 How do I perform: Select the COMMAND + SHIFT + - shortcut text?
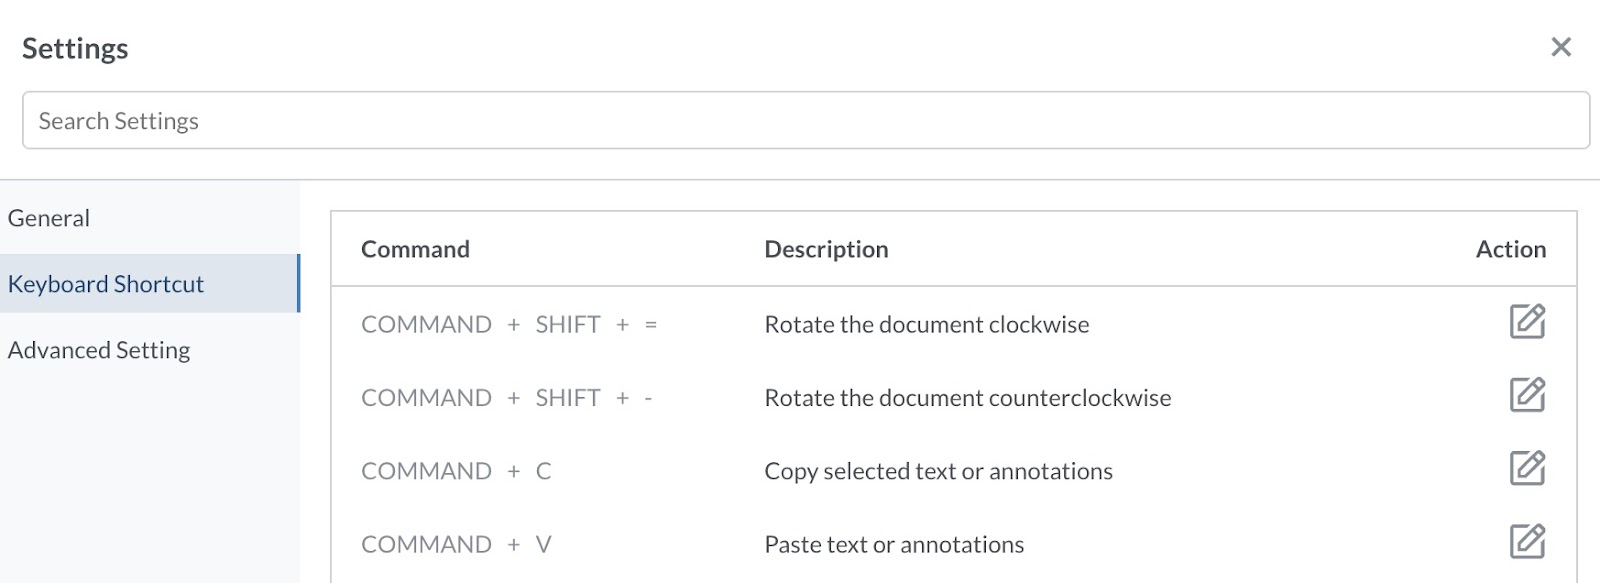coord(507,398)
